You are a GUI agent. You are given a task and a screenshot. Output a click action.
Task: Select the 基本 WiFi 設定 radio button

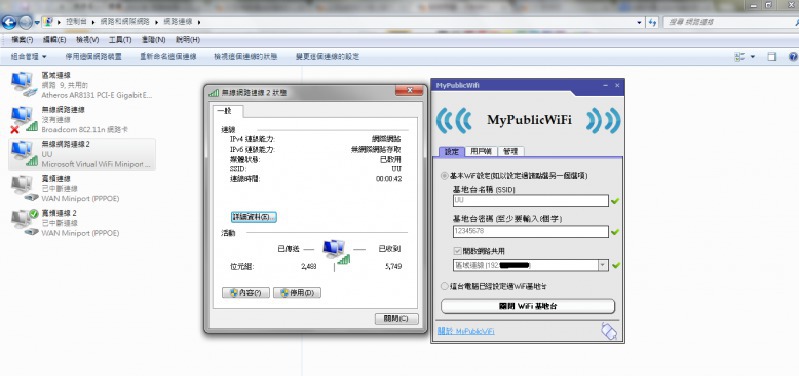coord(445,176)
